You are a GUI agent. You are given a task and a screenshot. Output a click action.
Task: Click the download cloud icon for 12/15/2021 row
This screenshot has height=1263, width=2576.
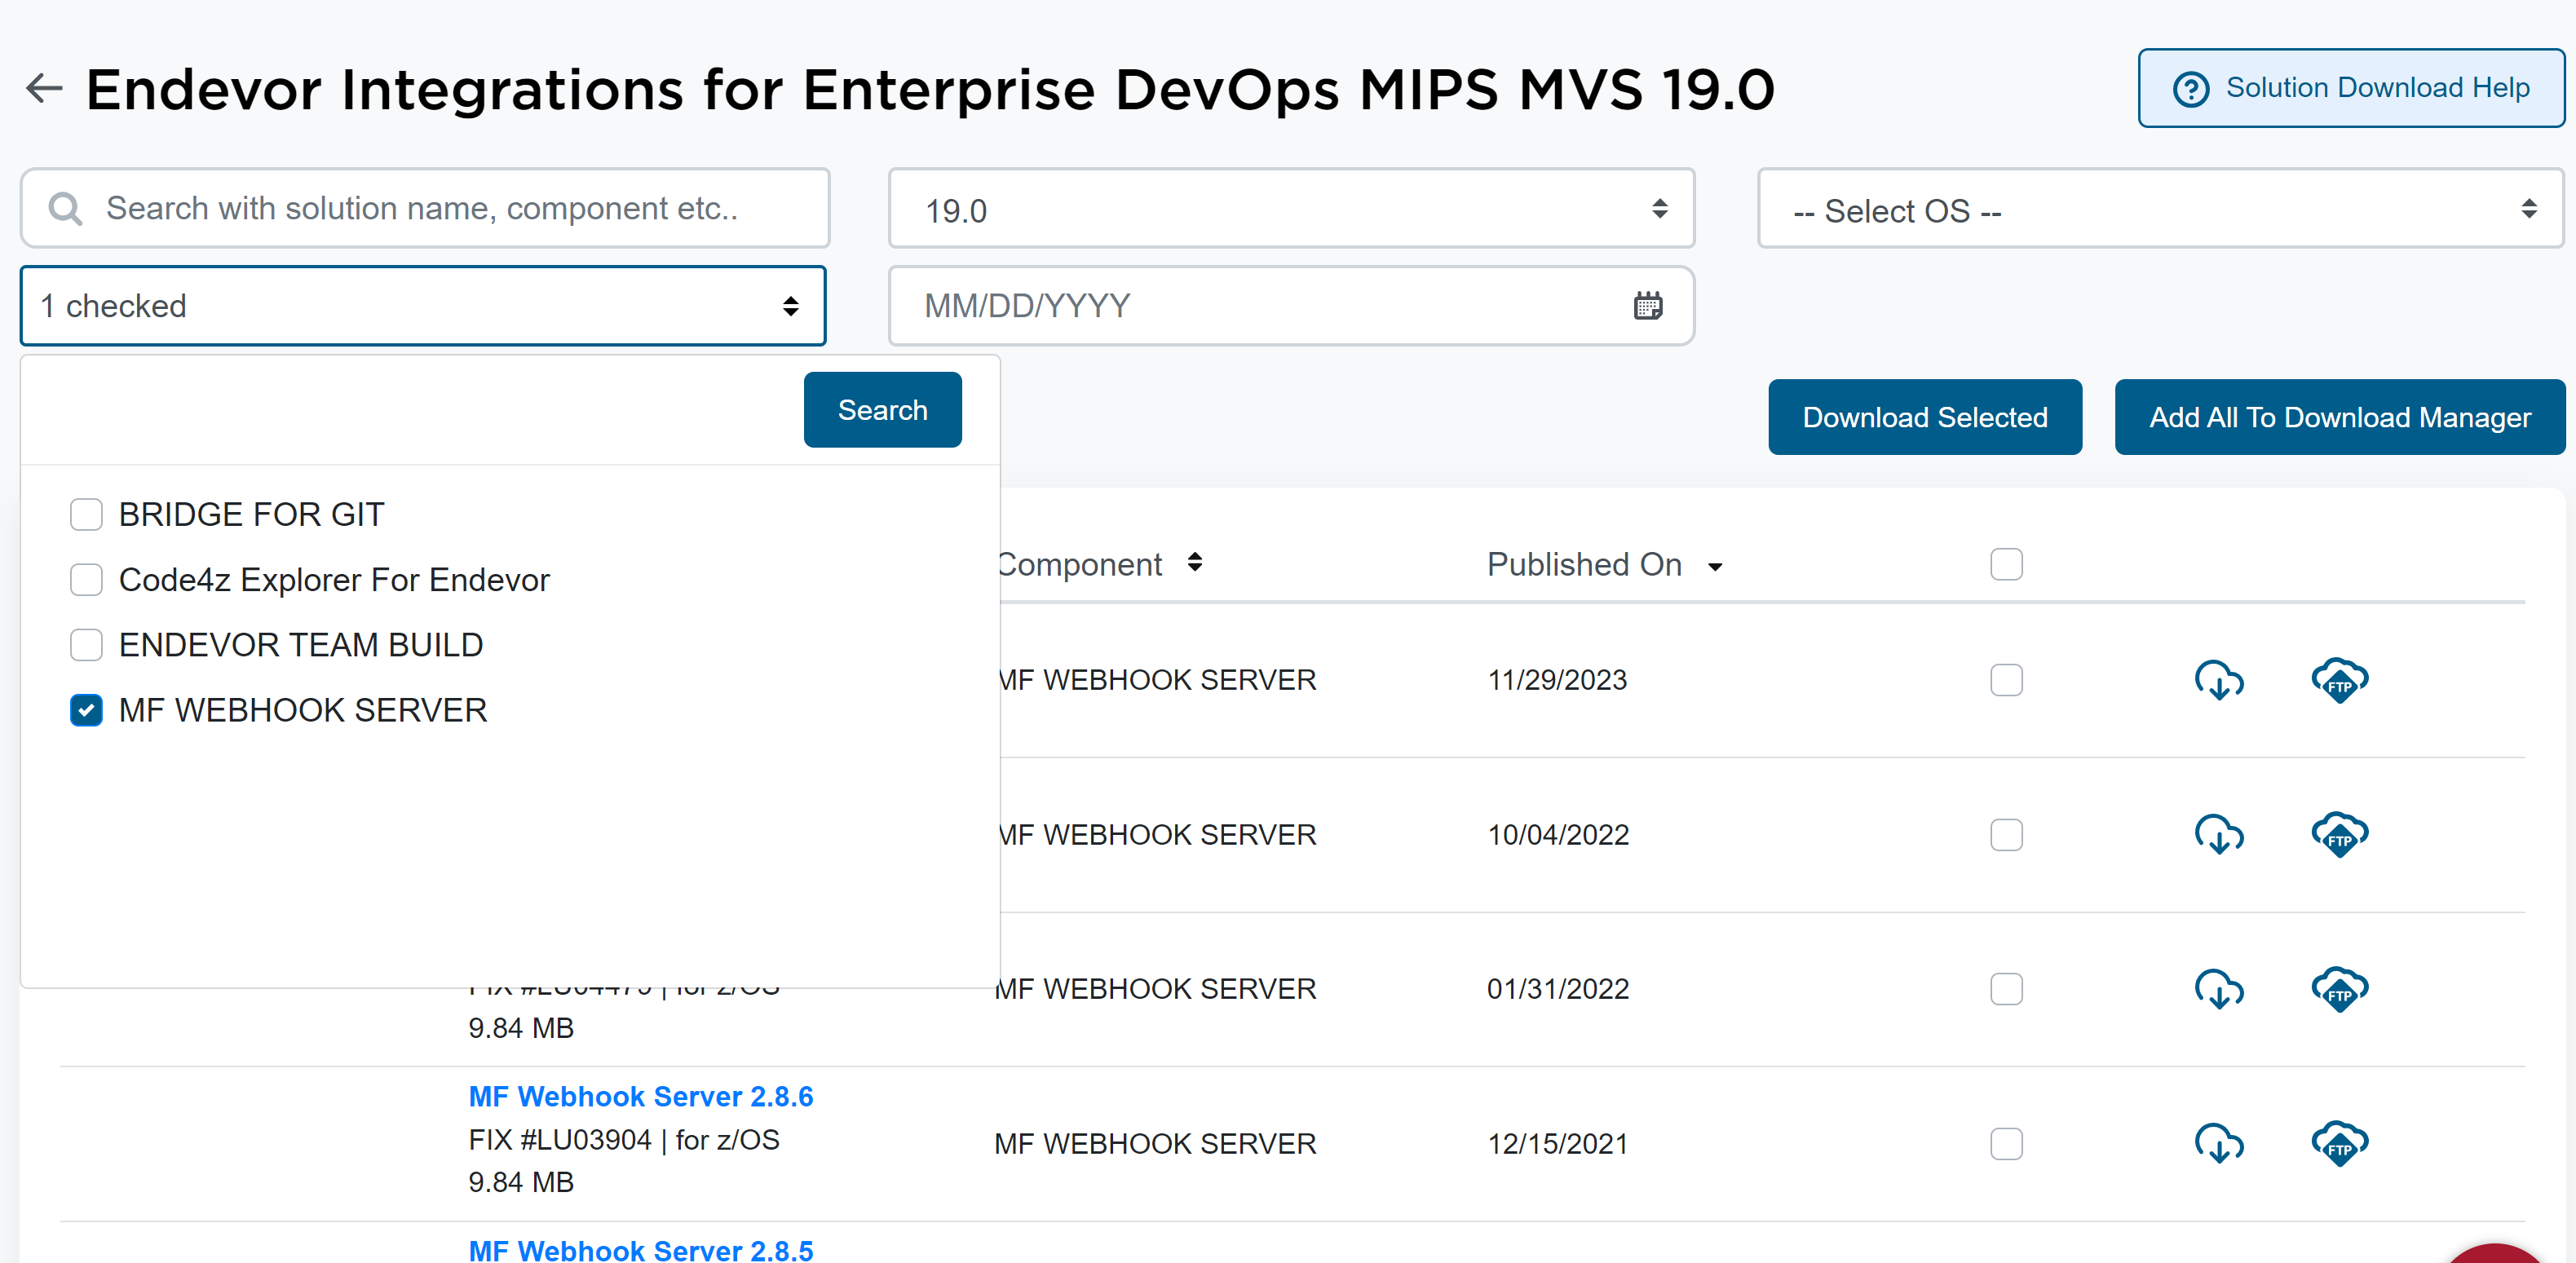click(2218, 1143)
